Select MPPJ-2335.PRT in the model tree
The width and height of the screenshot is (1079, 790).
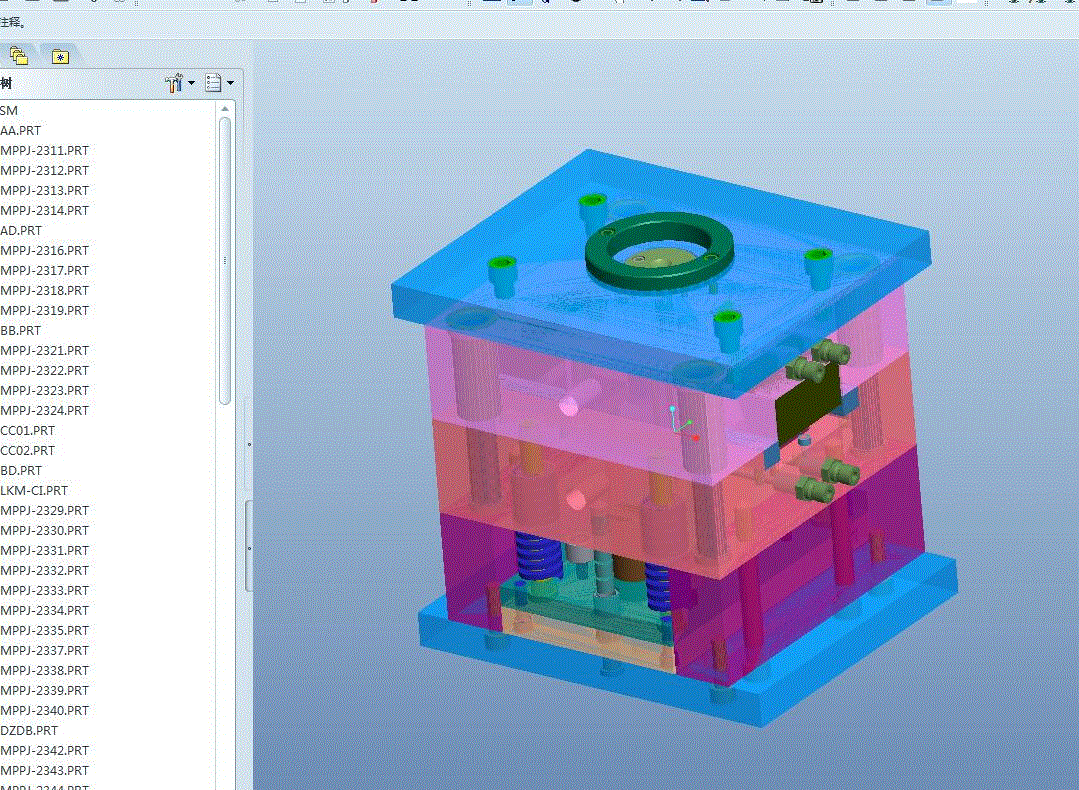(x=45, y=630)
